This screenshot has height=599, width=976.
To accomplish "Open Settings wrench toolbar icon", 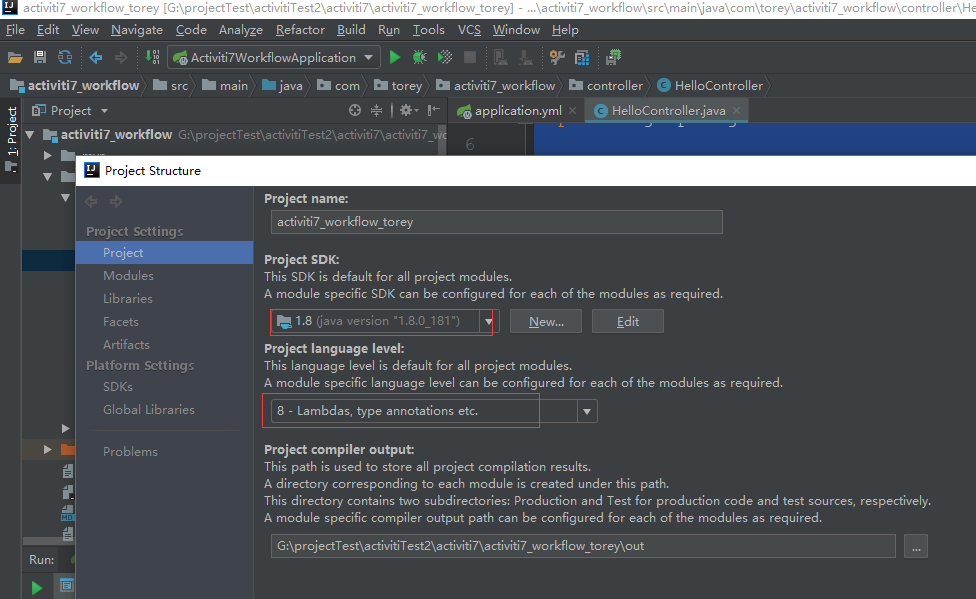I will [x=557, y=57].
